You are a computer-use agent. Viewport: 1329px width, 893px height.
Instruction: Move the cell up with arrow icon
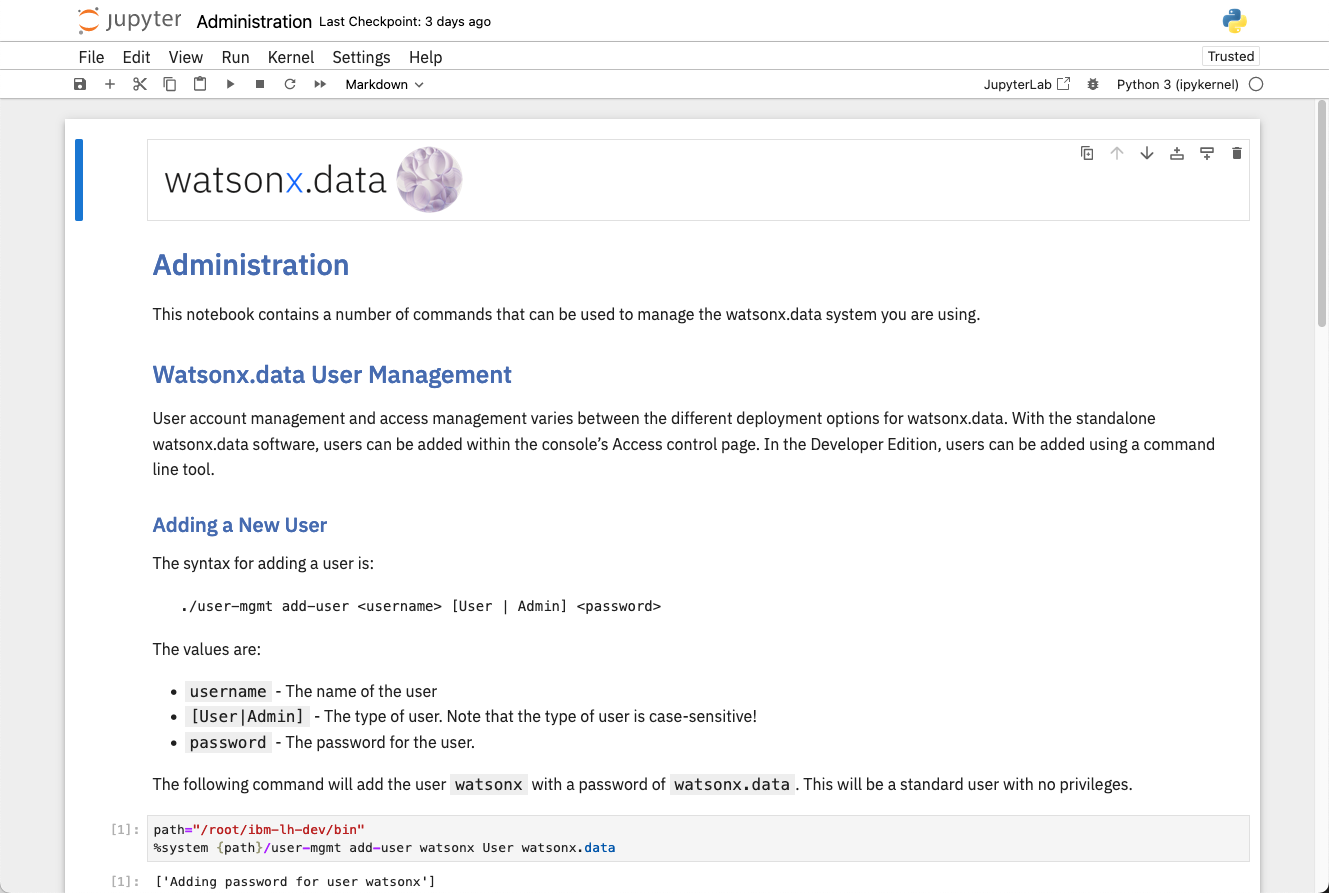pos(1117,153)
